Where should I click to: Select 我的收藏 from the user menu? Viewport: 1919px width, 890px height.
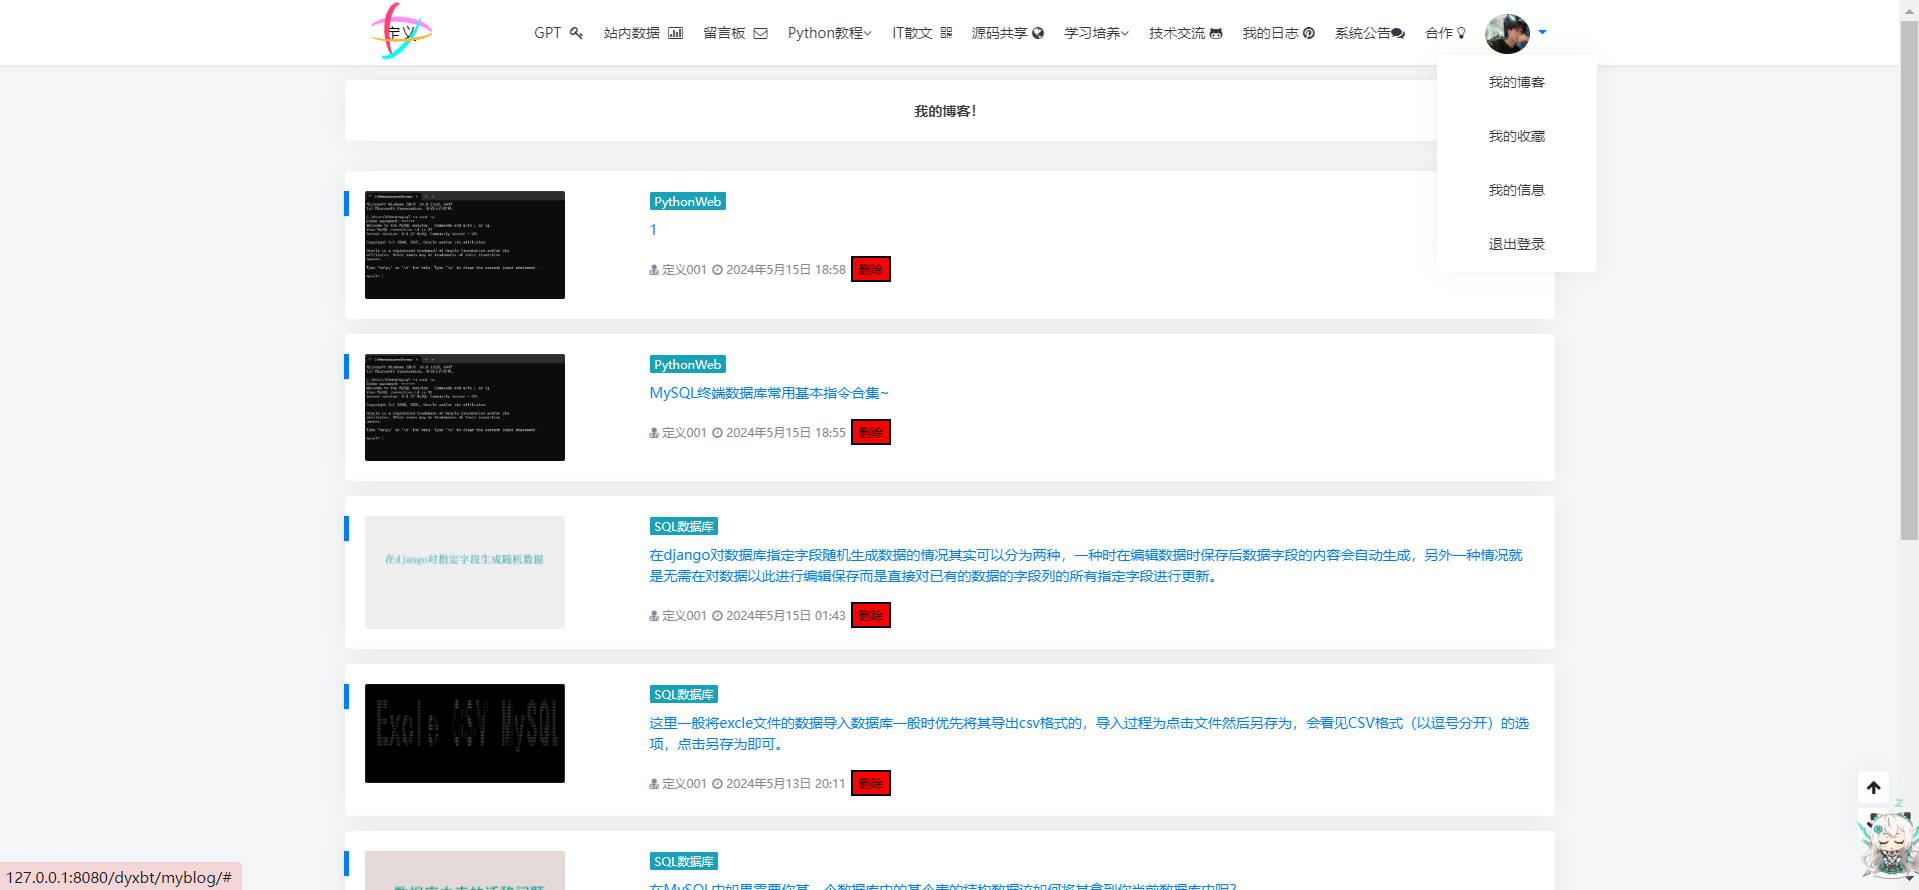(1516, 136)
